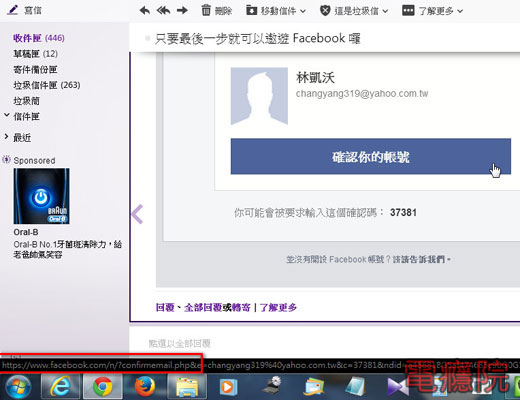The width and height of the screenshot is (520, 400).
Task: Click the Windows Start button
Action: point(17,387)
